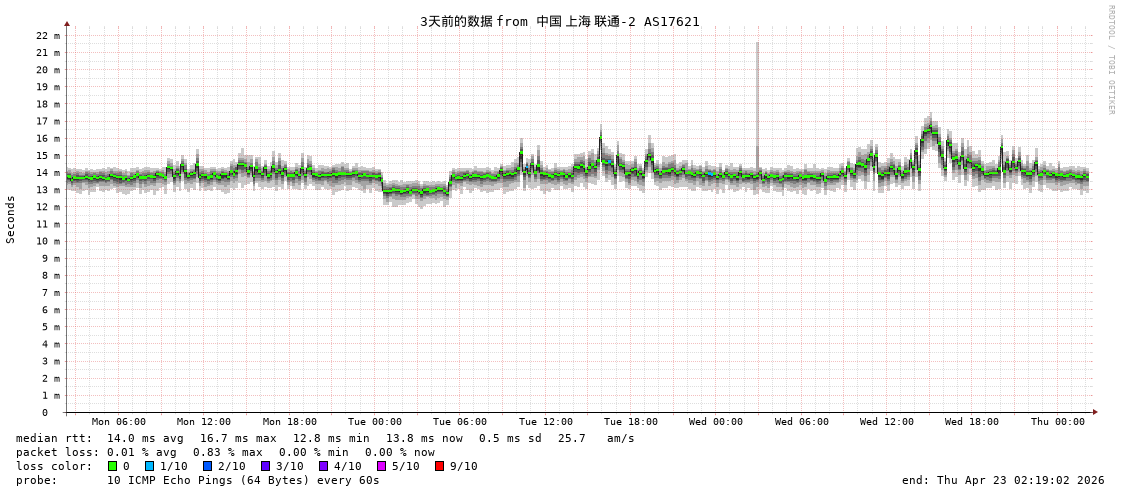Click the red 9/10 loss swatch
Image resolution: width=1121 pixels, height=494 pixels.
[439, 466]
